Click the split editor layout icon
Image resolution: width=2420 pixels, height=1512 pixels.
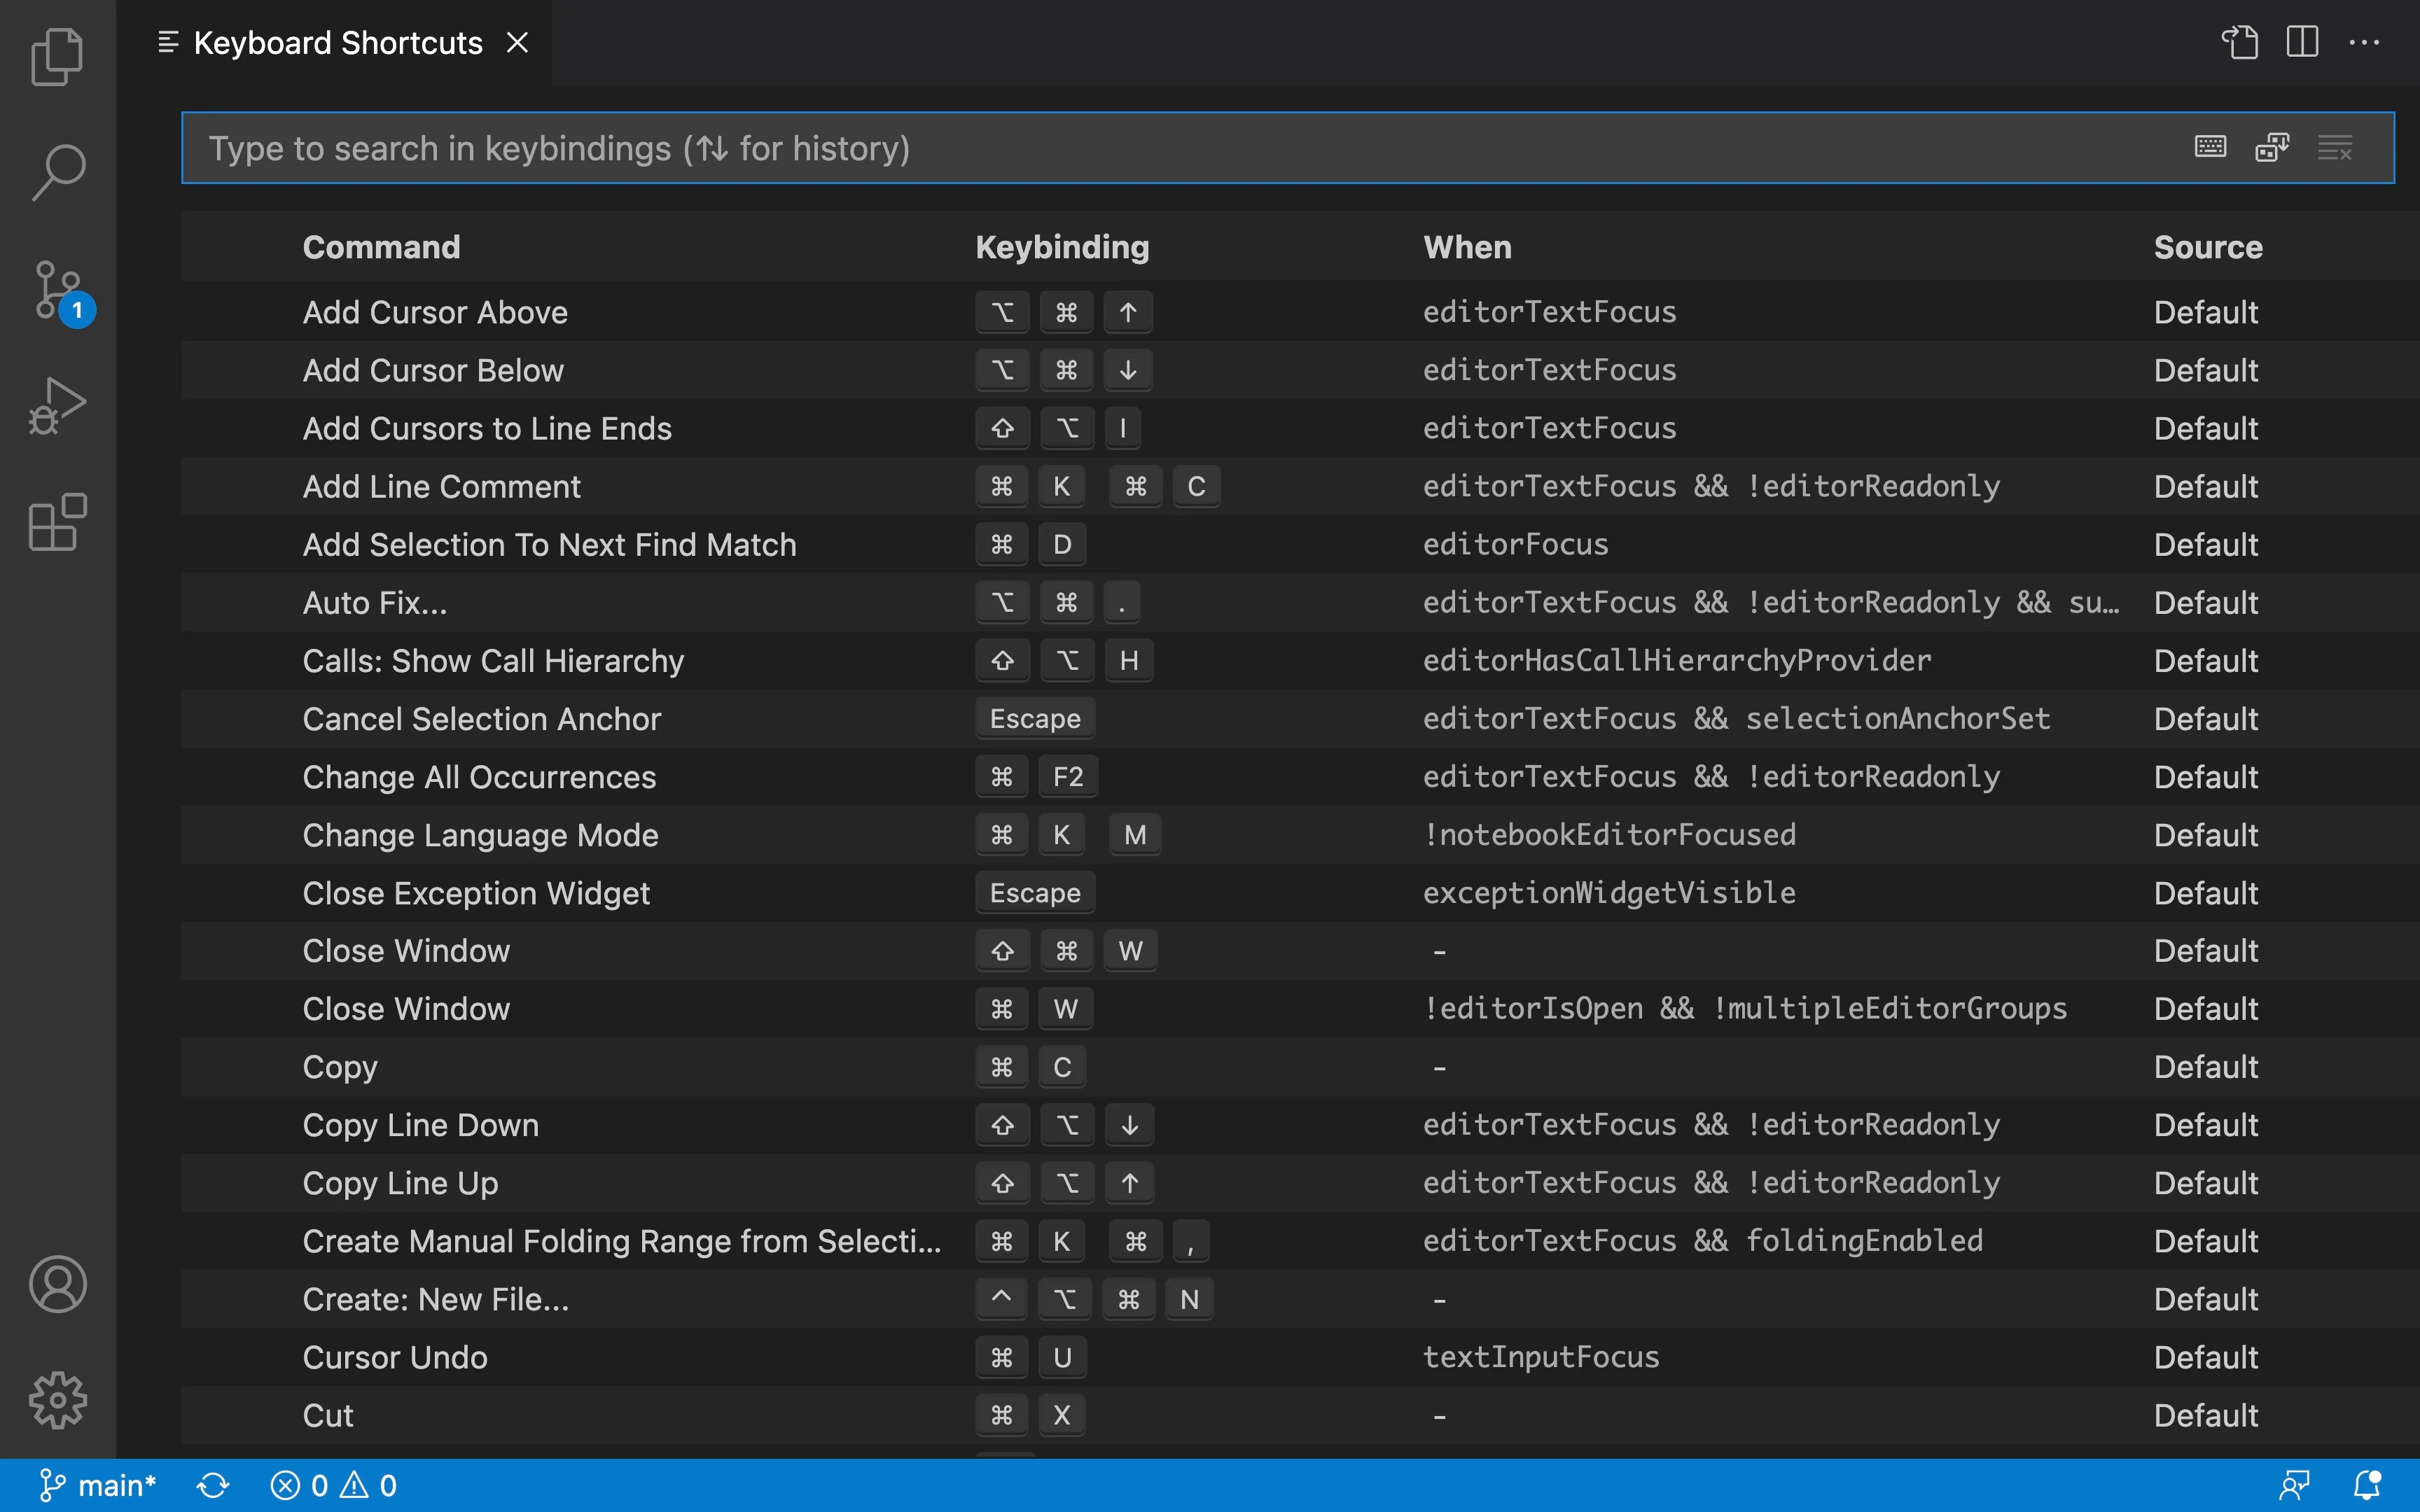click(x=2302, y=42)
